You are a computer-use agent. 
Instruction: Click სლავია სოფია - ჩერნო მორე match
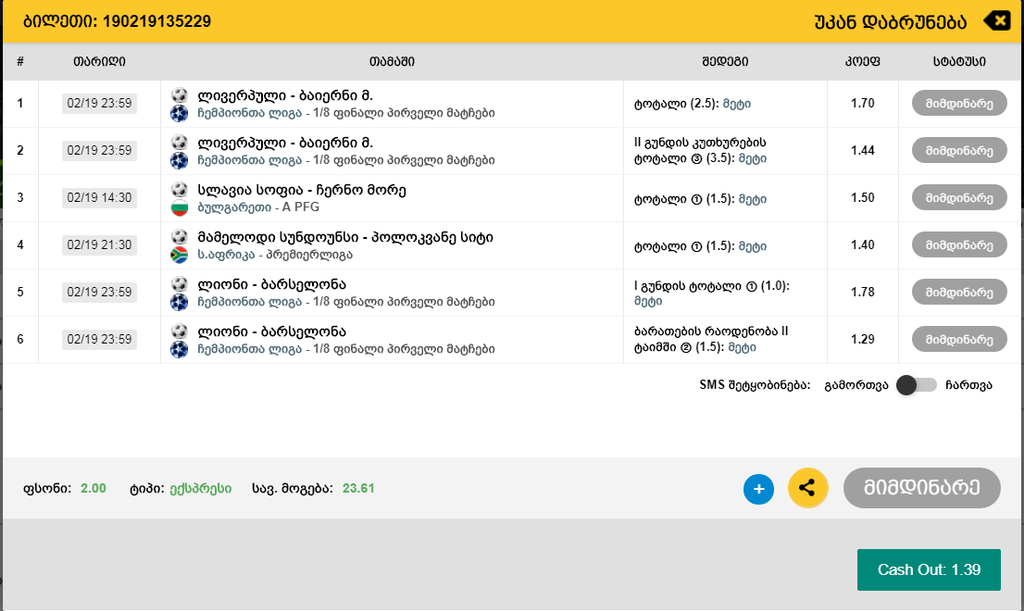pyautogui.click(x=302, y=190)
